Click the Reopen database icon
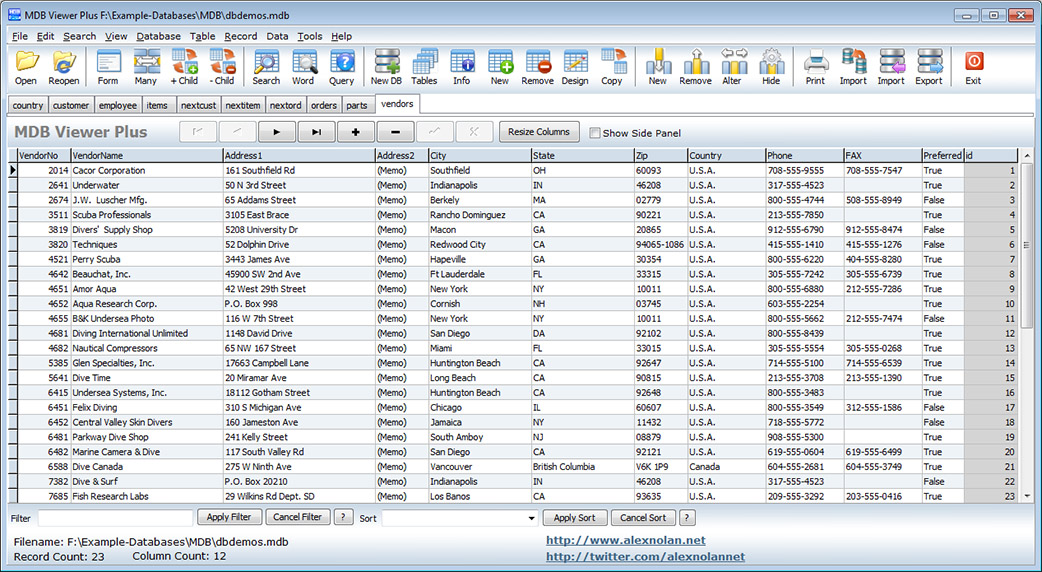Screen dimensions: 1042x572 click(x=64, y=67)
